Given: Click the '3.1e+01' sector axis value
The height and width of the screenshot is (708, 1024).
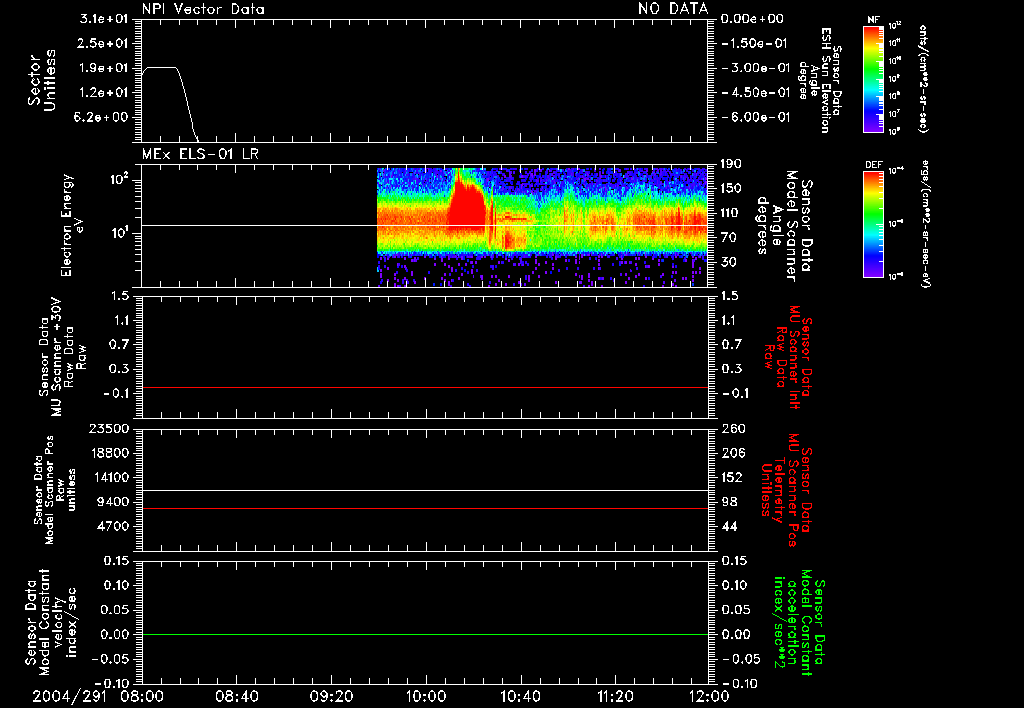Looking at the screenshot, I should (x=104, y=18).
